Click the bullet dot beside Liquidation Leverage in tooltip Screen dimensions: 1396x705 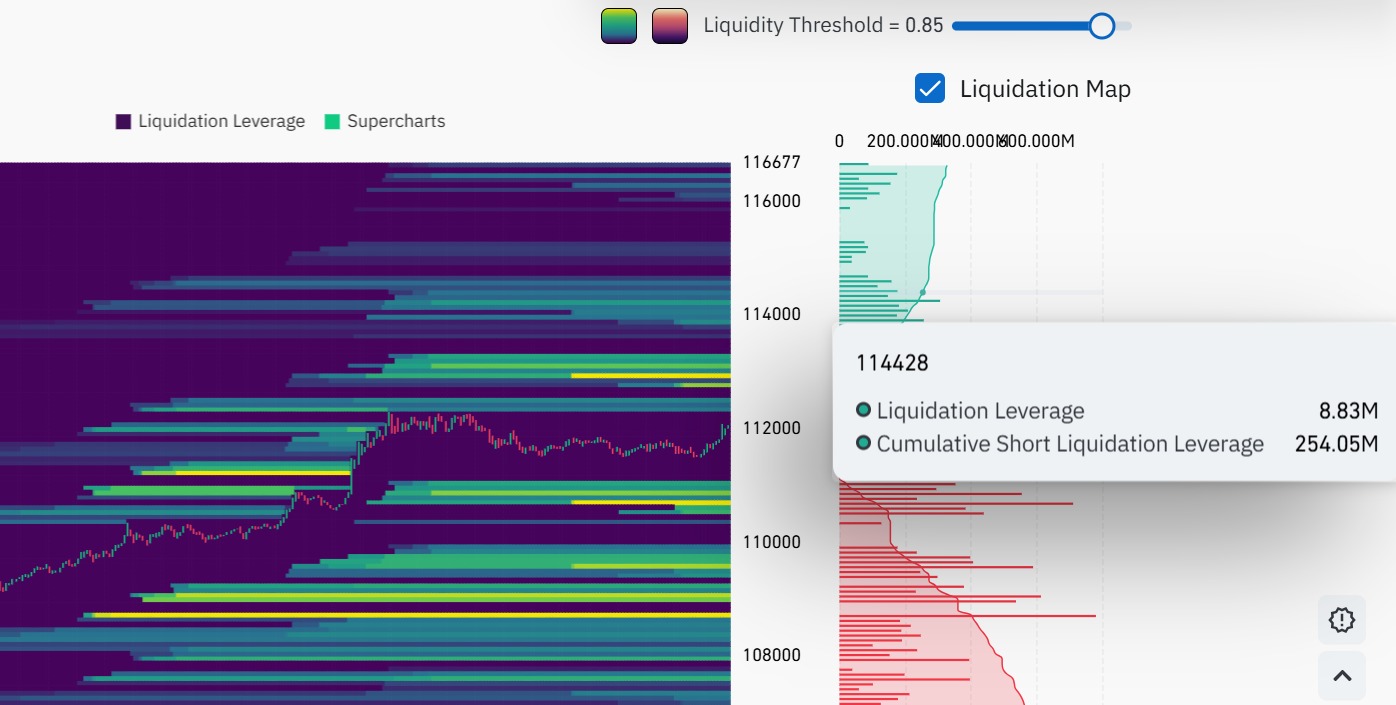coord(864,410)
